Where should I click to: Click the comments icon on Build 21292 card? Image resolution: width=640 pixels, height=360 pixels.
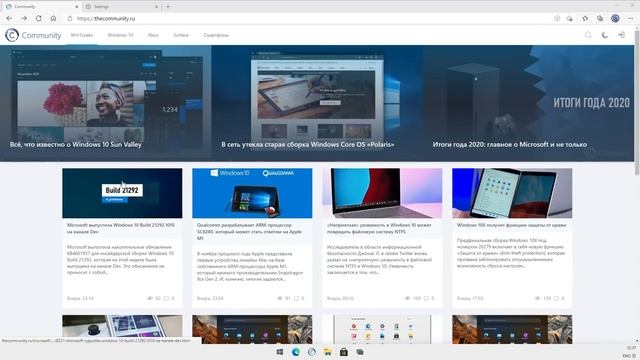coord(166,298)
